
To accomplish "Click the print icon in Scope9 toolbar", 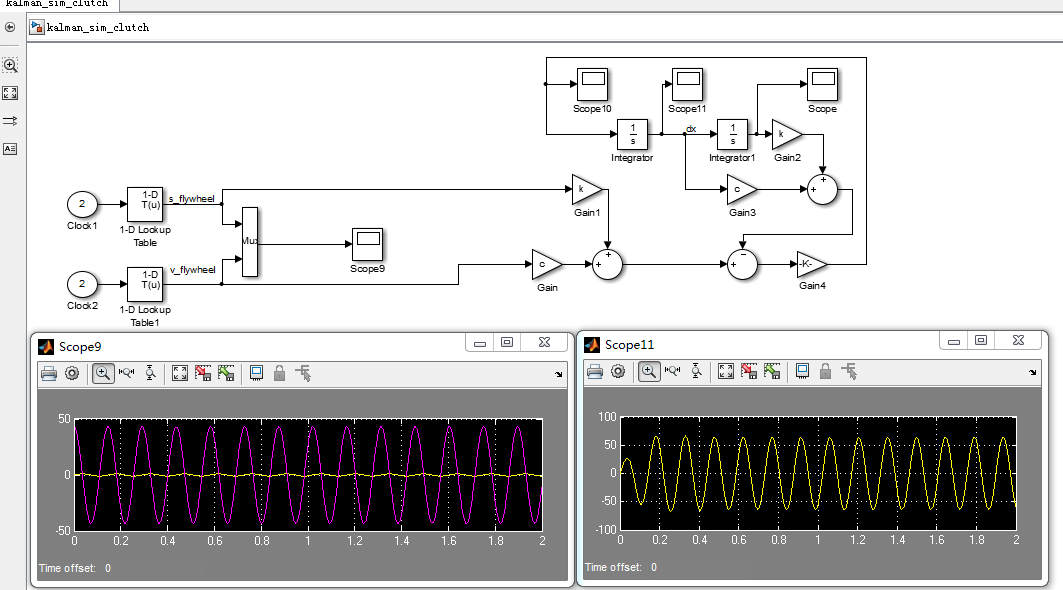I will pyautogui.click(x=49, y=374).
